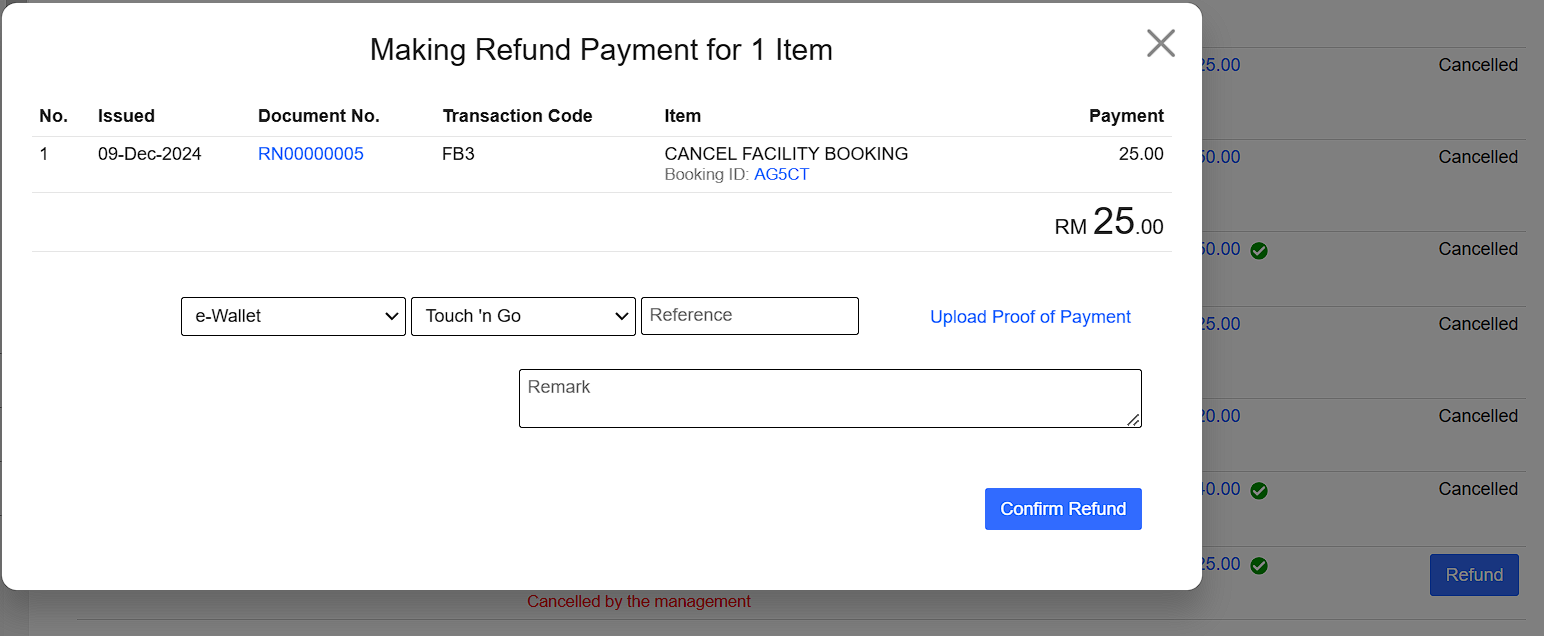This screenshot has width=1544, height=636.
Task: Close the refund payment dialog
Action: (1160, 43)
